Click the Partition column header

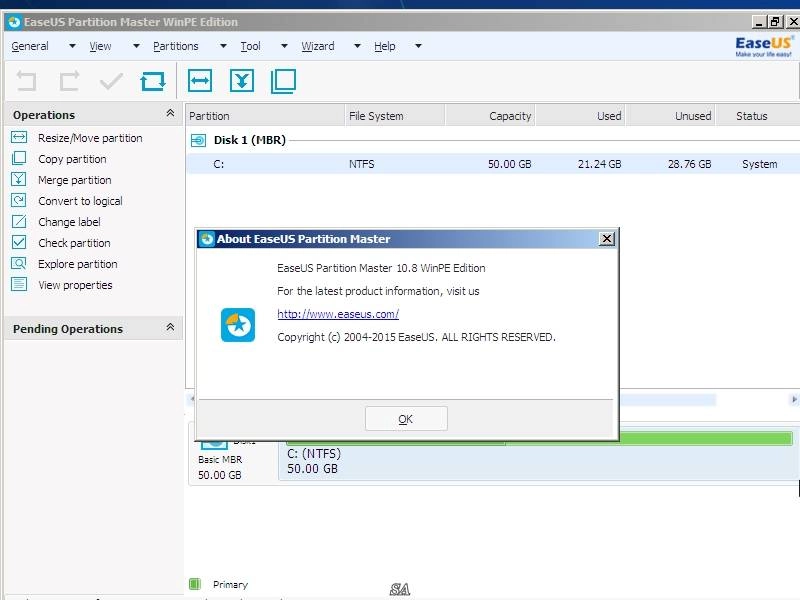265,116
